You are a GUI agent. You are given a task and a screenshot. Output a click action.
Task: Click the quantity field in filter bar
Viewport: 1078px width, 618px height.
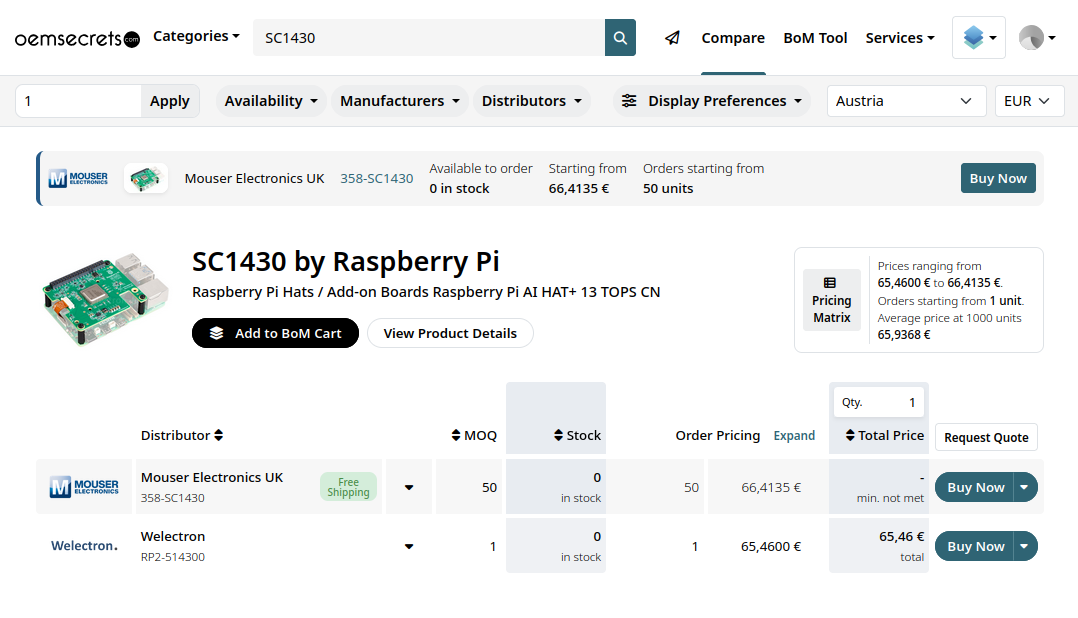(x=78, y=101)
